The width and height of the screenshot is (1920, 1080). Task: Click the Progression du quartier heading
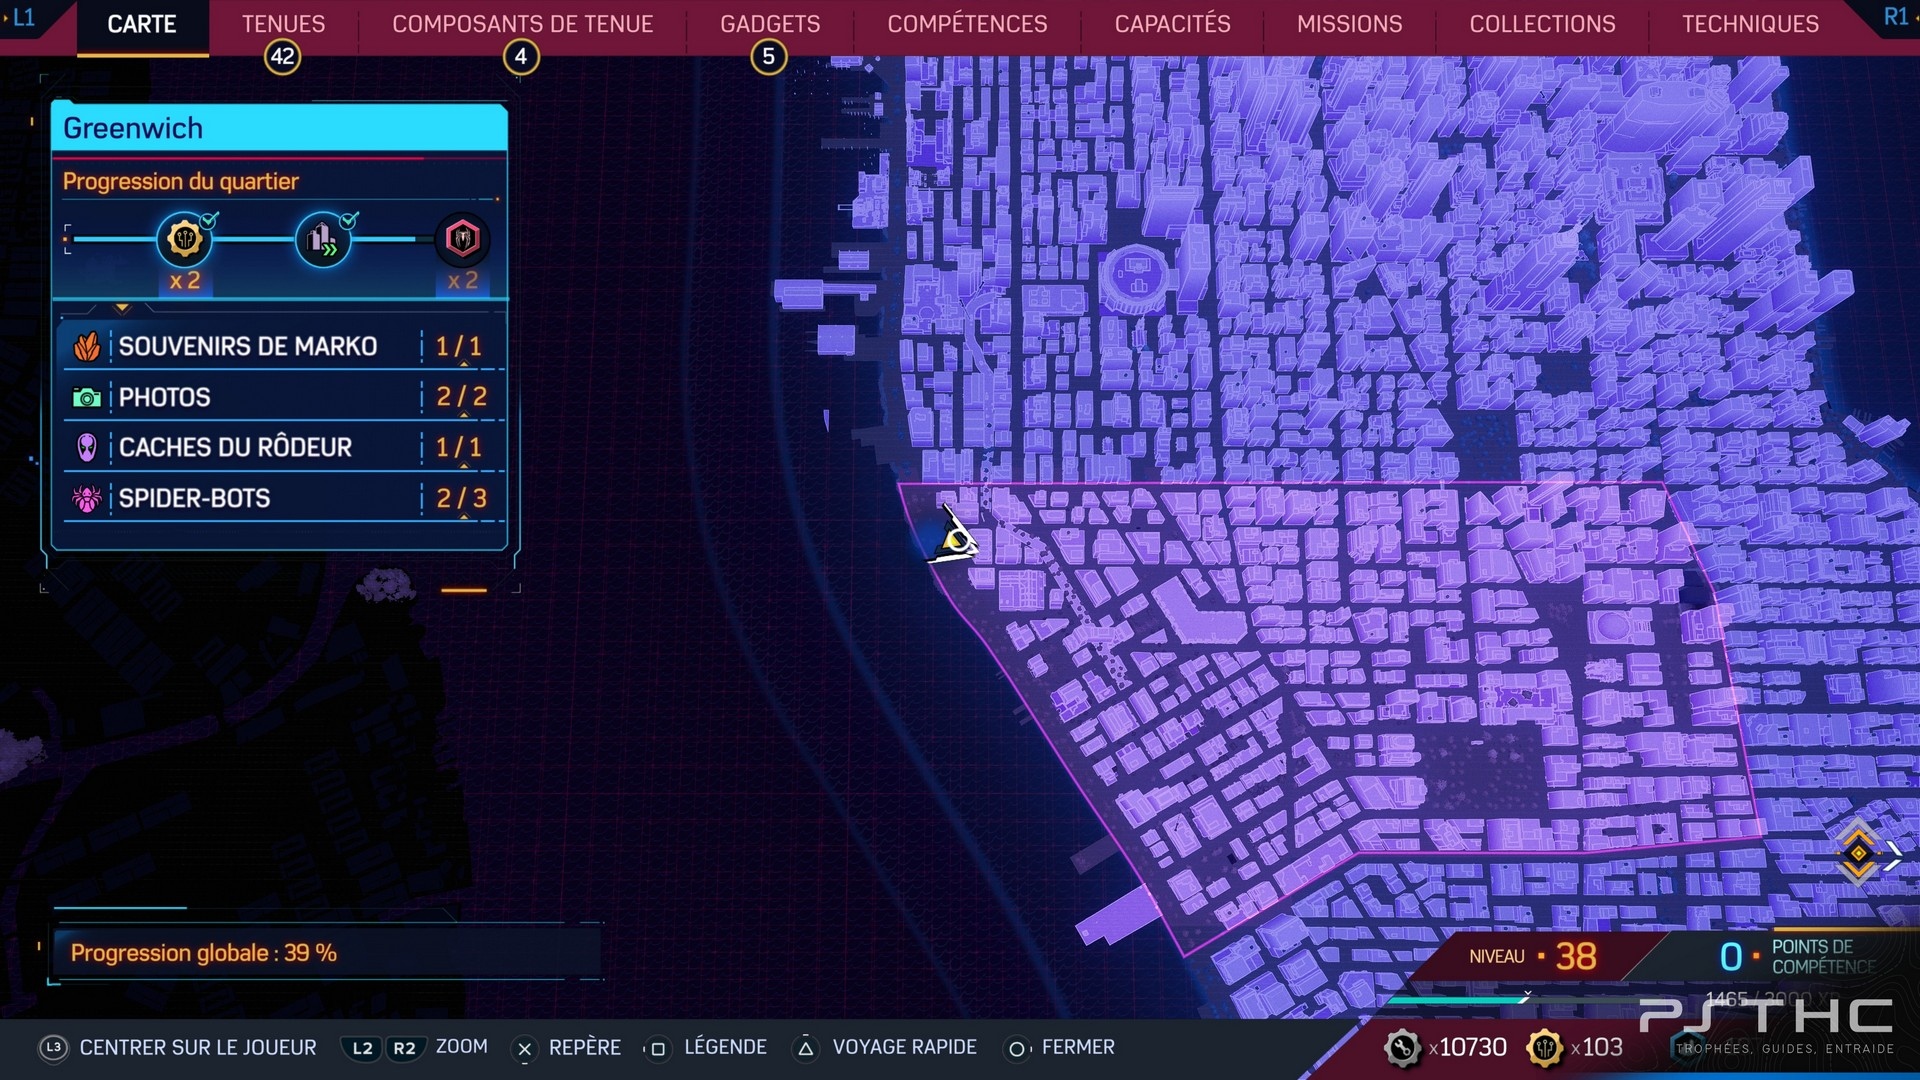(x=181, y=181)
